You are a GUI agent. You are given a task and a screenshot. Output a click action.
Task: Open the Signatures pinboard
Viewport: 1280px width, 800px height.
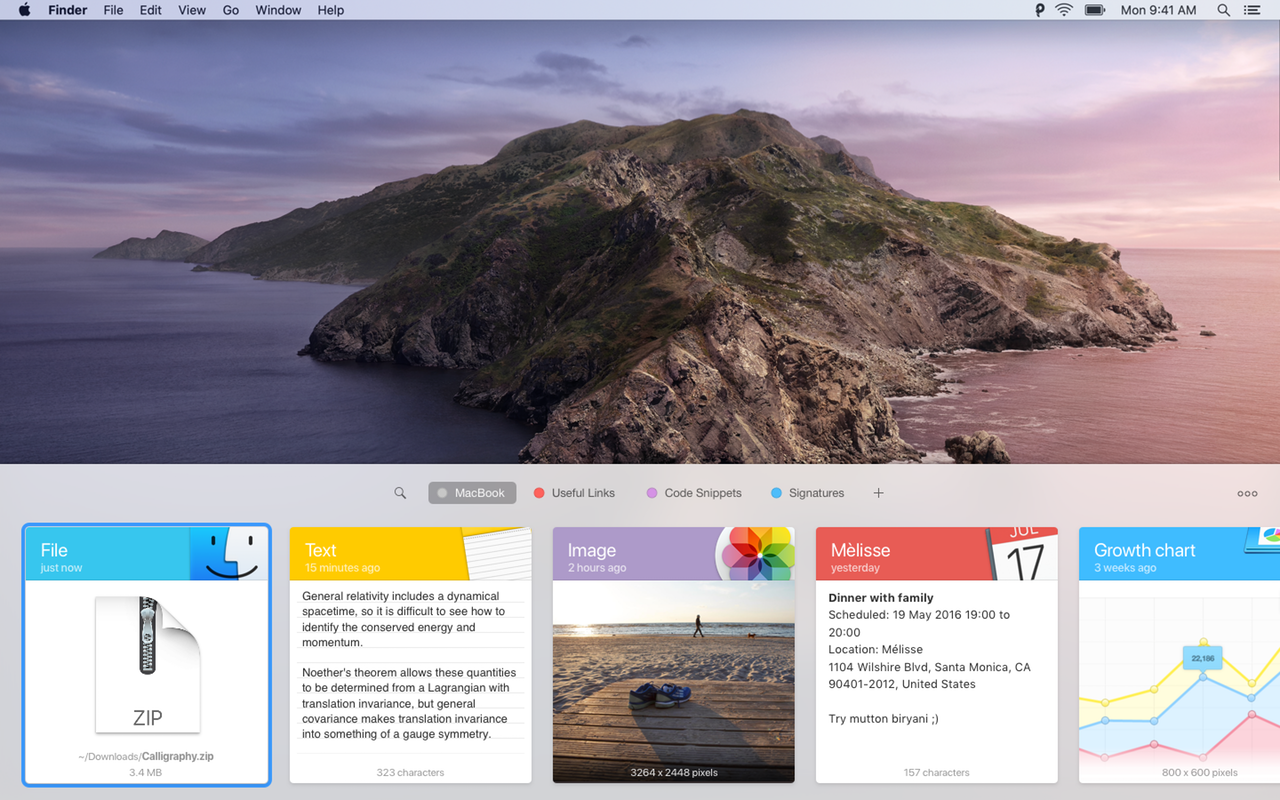coord(807,493)
